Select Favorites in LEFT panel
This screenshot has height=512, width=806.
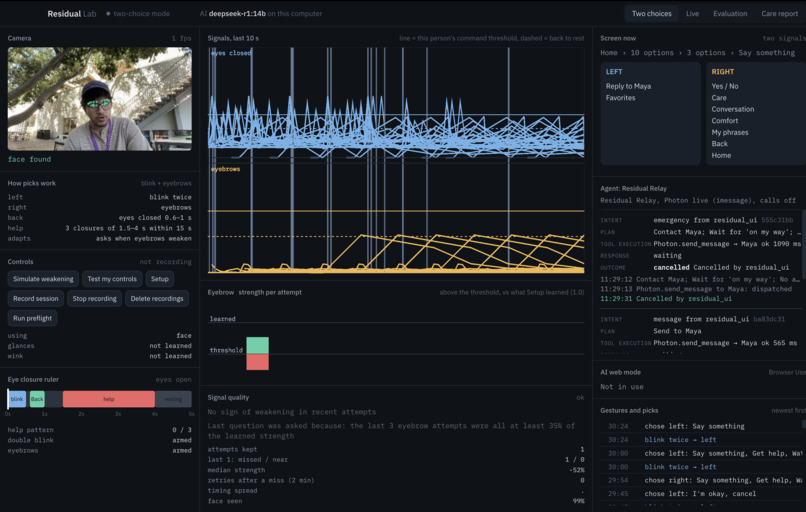point(620,98)
